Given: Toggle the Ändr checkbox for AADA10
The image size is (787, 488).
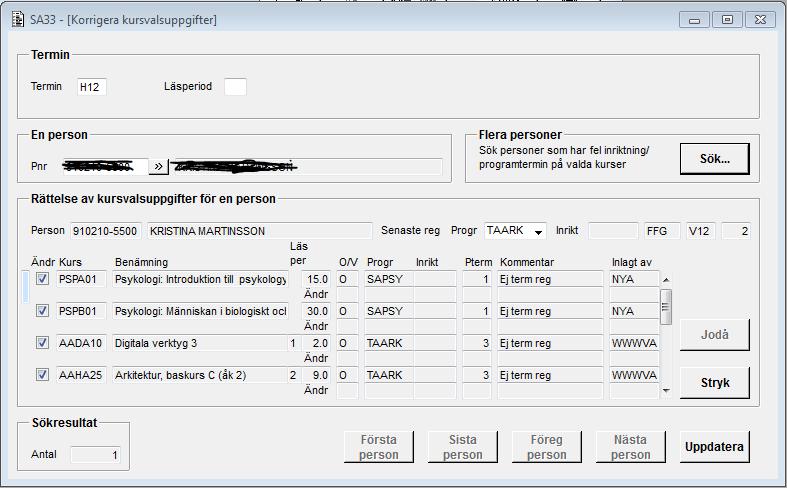Looking at the screenshot, I should [x=42, y=343].
